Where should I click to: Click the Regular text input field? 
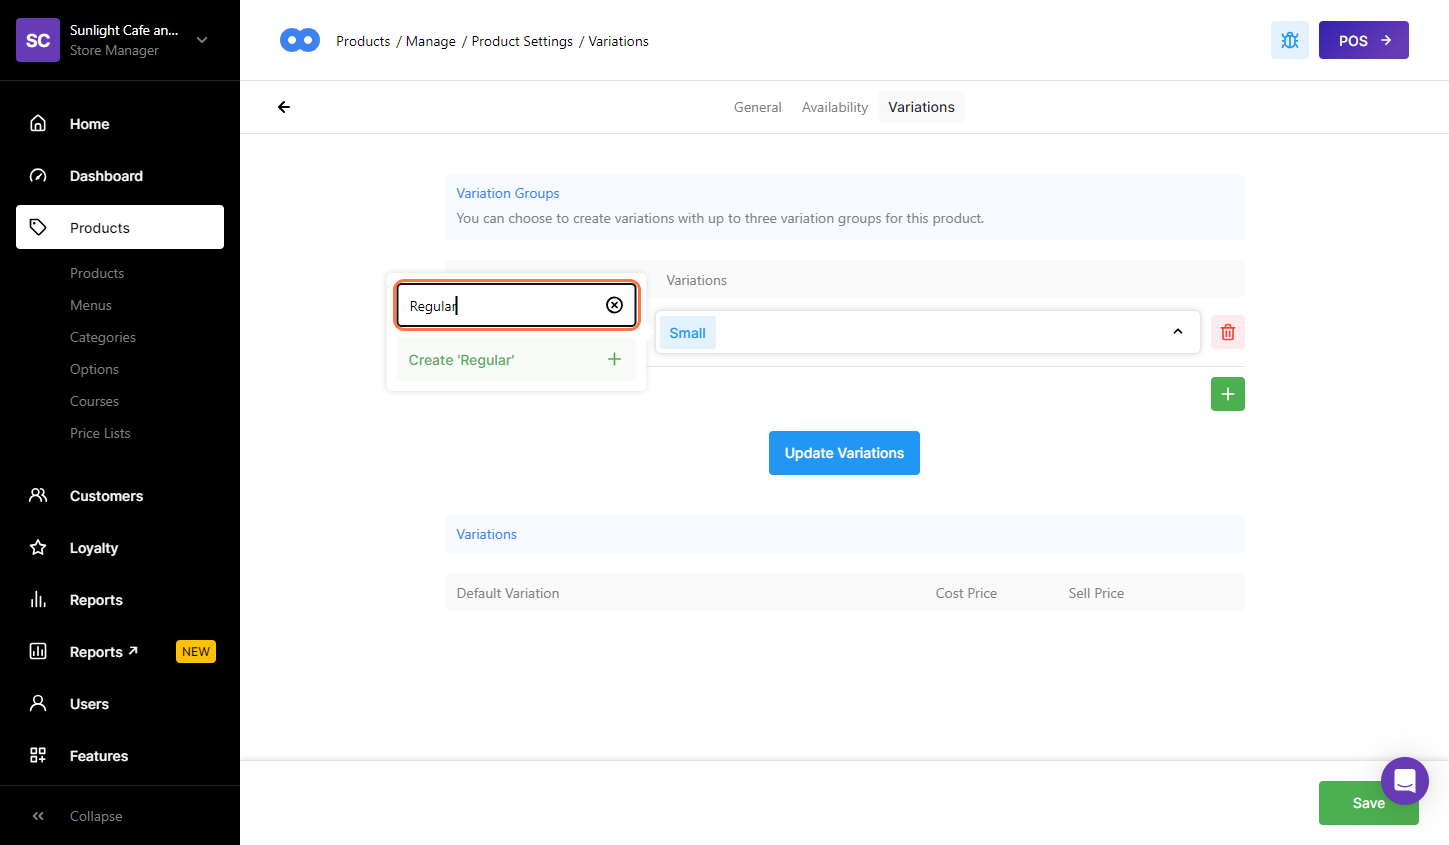(500, 306)
